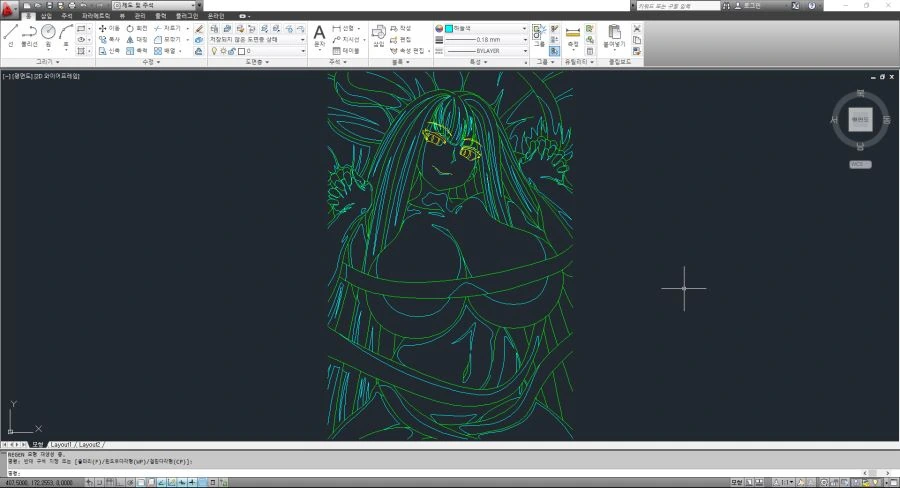Open Layer Properties manager icon
Image resolution: width=900 pixels, height=488 pixels.
click(214, 28)
